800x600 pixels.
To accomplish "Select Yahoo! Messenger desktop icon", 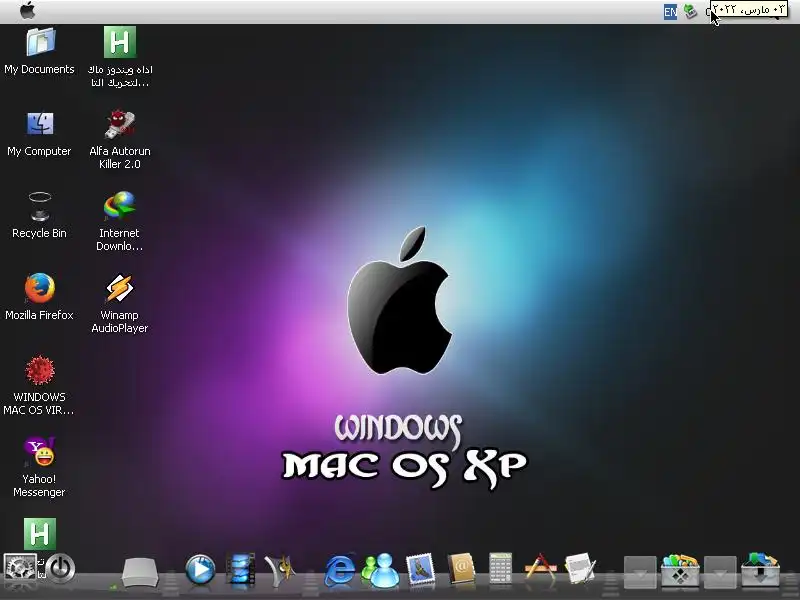I will tap(40, 452).
